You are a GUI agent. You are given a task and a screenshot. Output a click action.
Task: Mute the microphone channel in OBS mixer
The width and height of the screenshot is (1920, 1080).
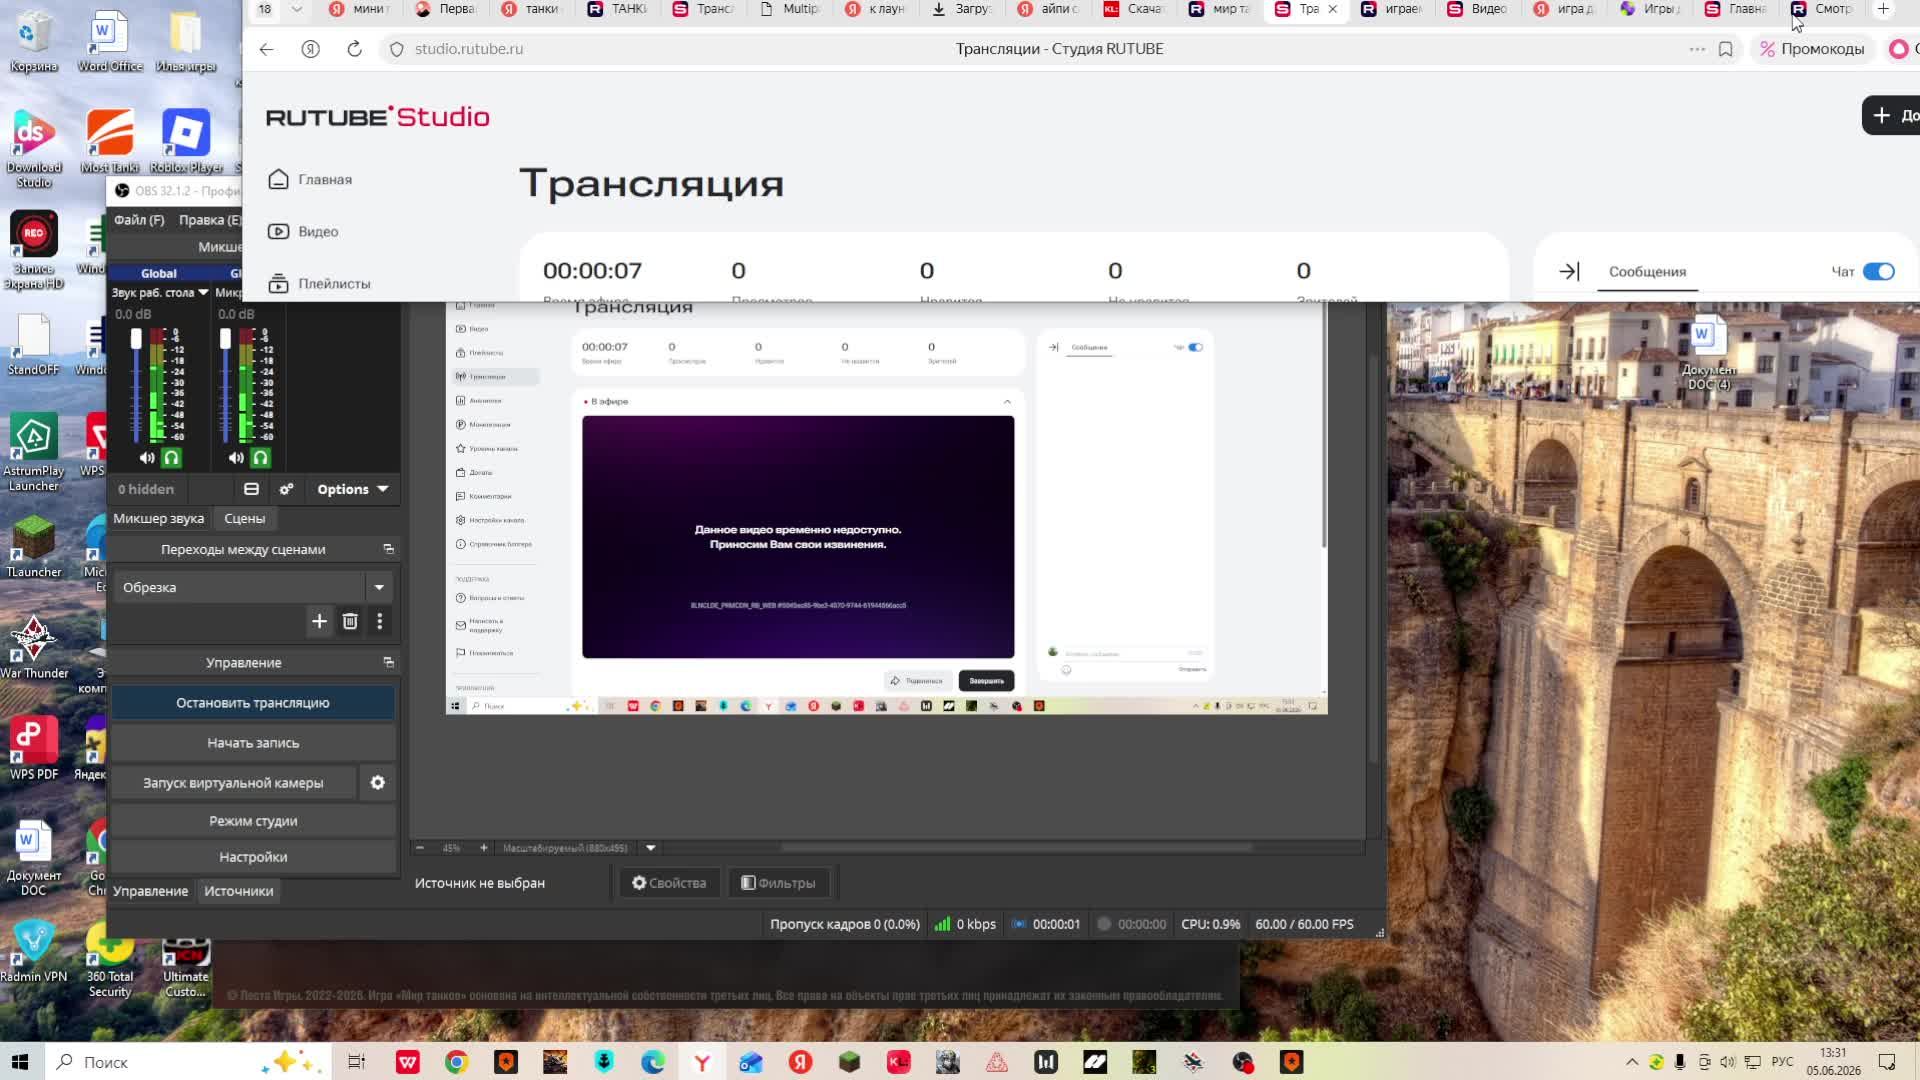[x=236, y=458]
